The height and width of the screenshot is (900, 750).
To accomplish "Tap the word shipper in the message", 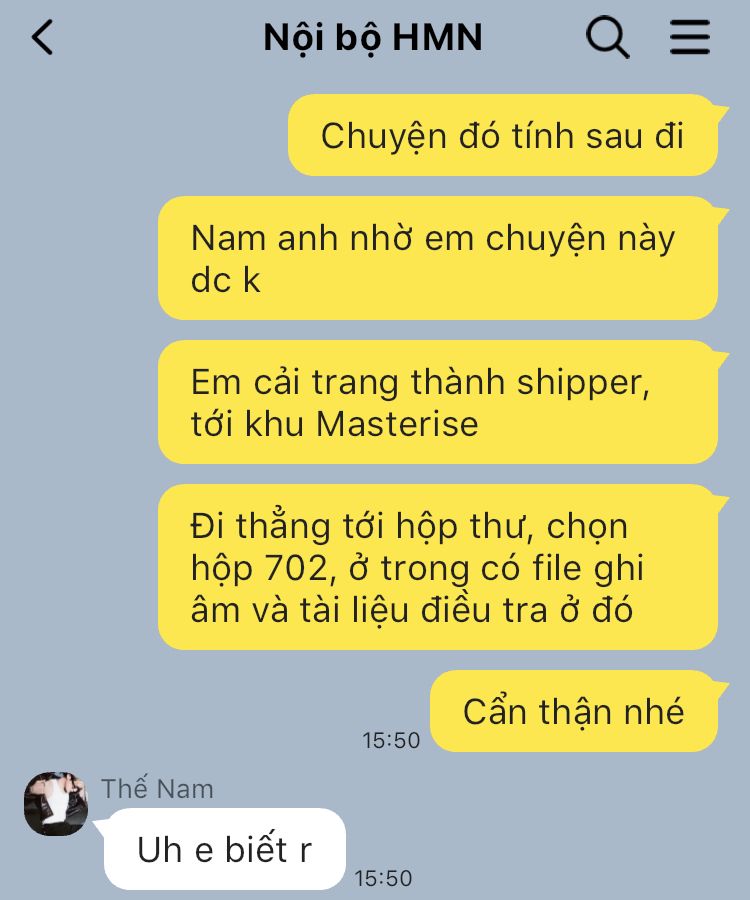I will tap(583, 383).
